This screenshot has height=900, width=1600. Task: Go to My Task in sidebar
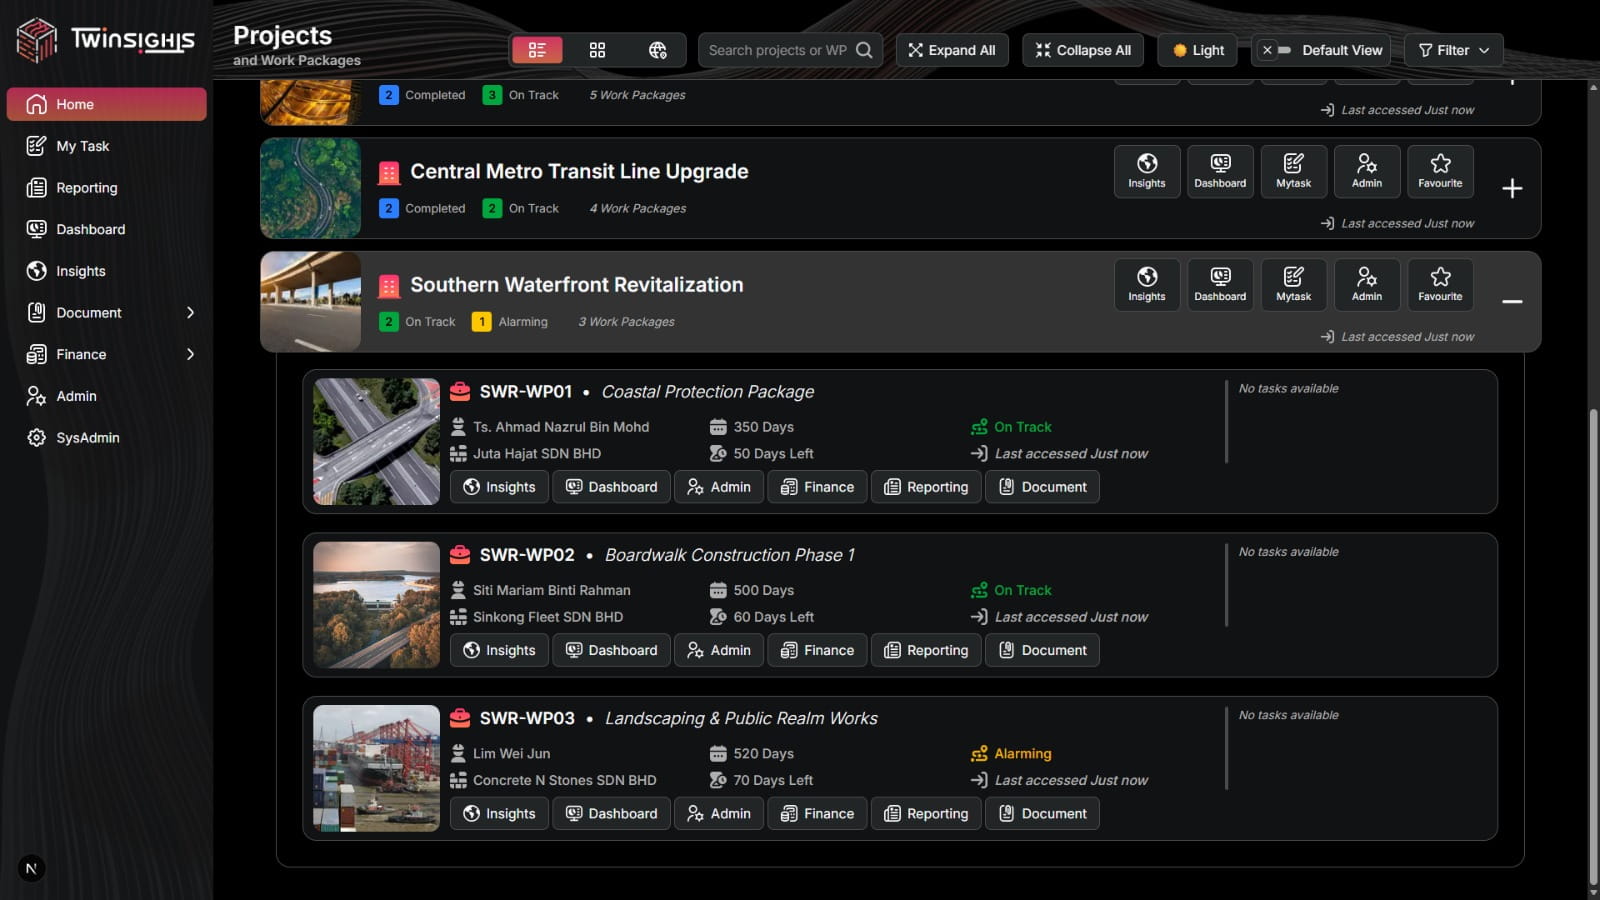[83, 146]
